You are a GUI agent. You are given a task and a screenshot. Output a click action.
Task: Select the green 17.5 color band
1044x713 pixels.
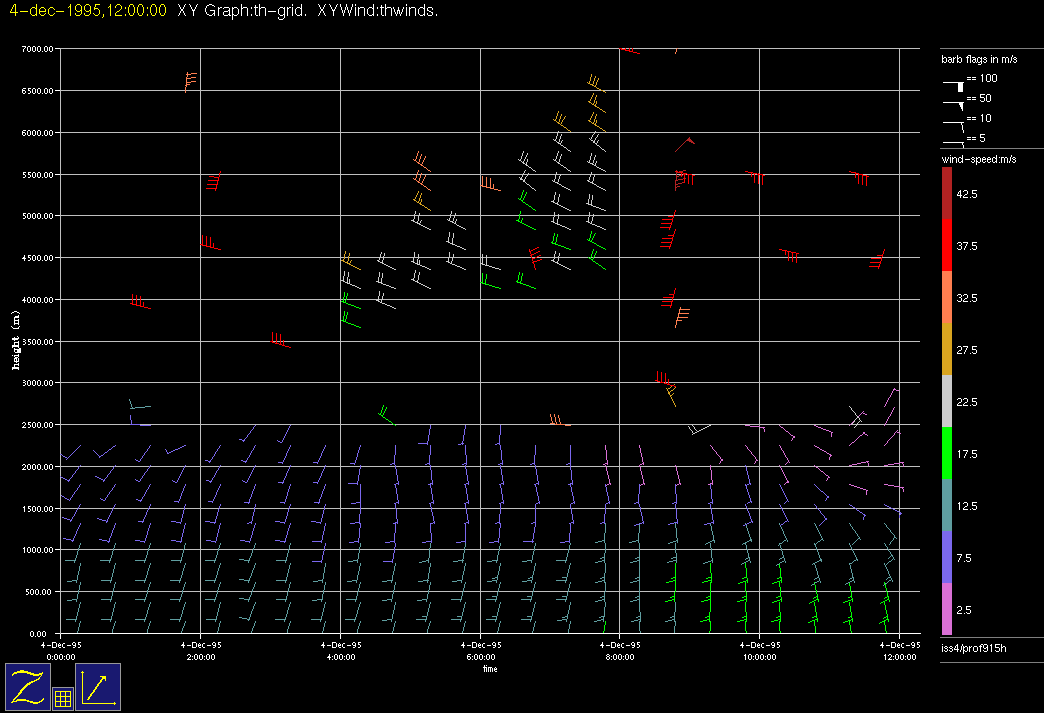(947, 453)
